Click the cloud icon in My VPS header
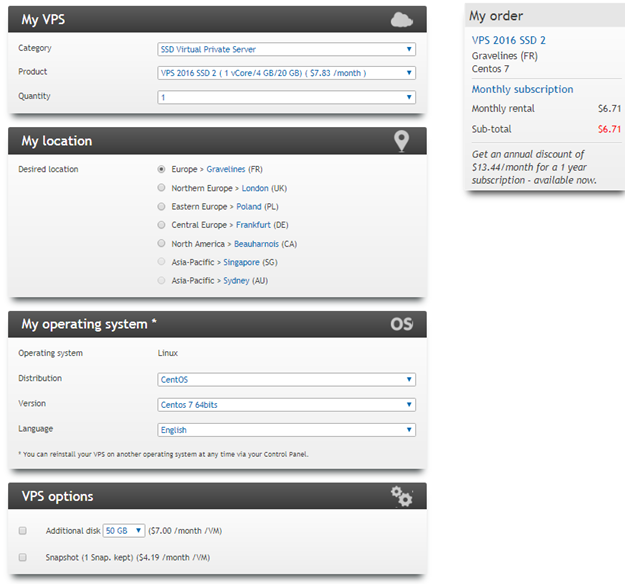This screenshot has width=627, height=586. click(401, 20)
